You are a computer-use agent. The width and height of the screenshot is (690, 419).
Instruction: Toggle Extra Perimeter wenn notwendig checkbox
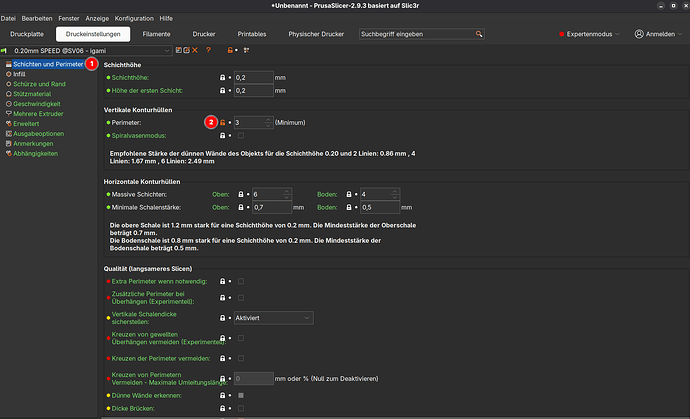point(240,283)
